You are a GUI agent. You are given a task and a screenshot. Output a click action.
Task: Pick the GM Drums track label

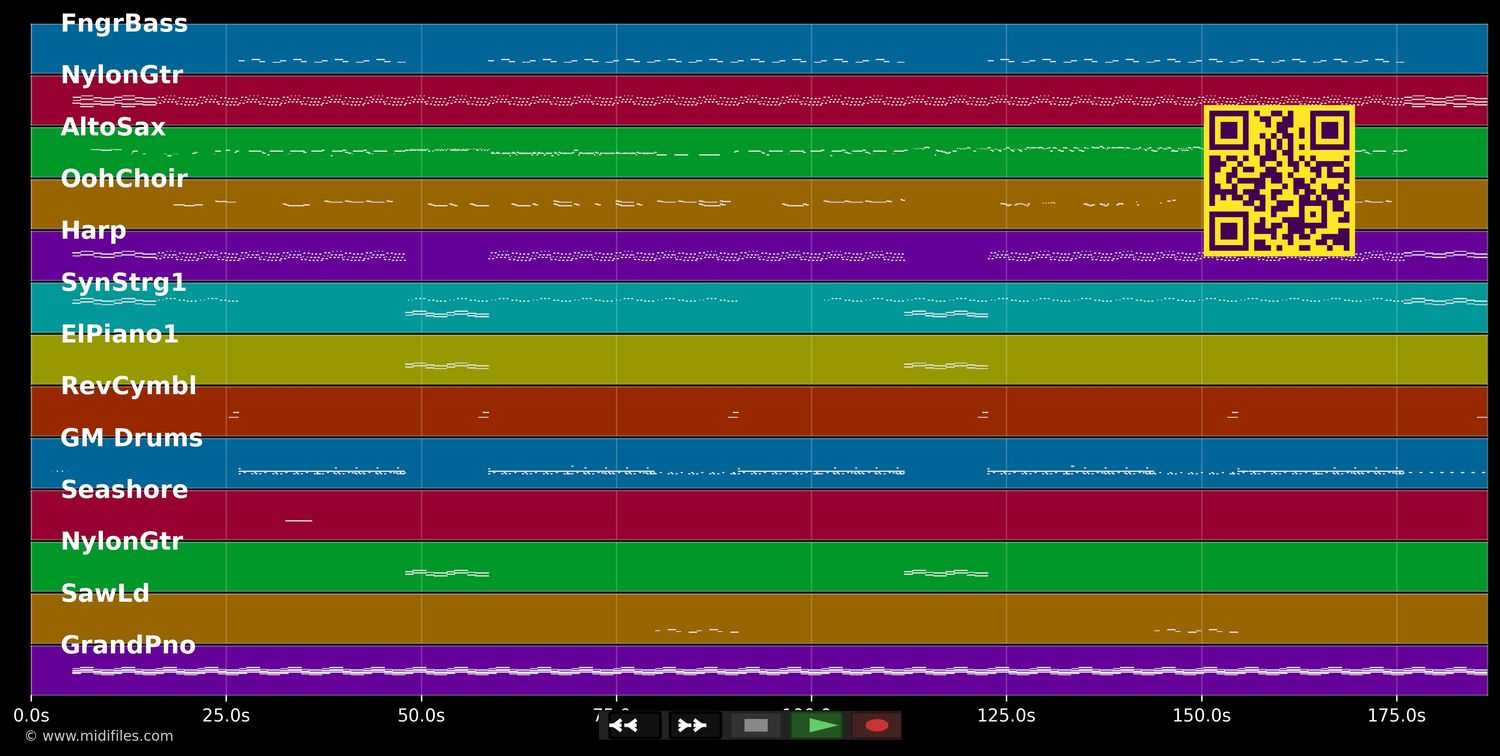pos(131,439)
